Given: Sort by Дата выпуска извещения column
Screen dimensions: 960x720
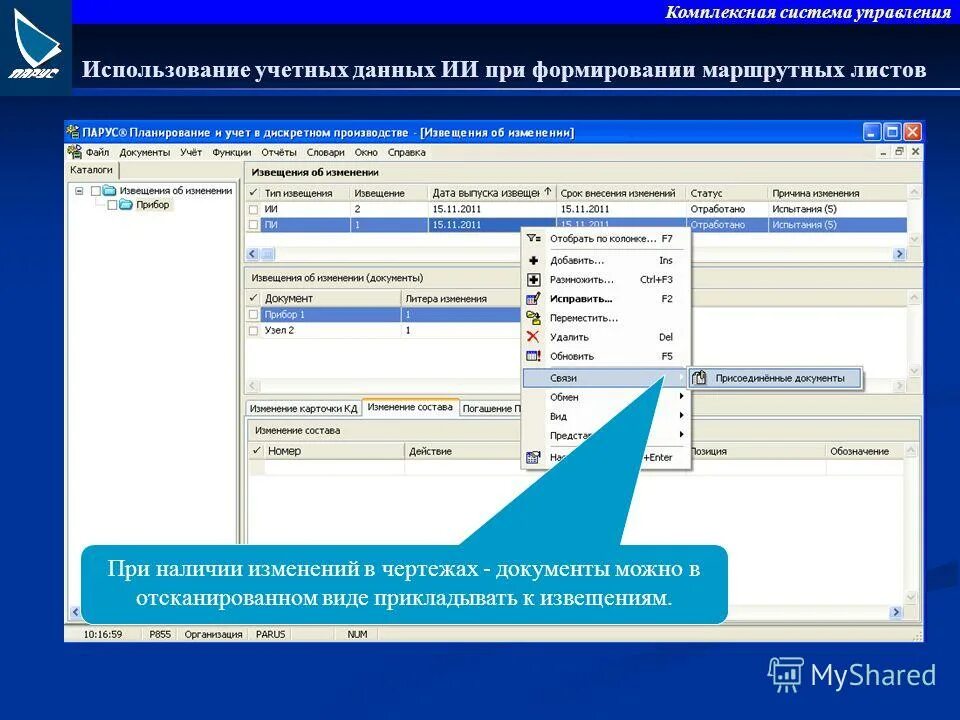Looking at the screenshot, I should (492, 193).
